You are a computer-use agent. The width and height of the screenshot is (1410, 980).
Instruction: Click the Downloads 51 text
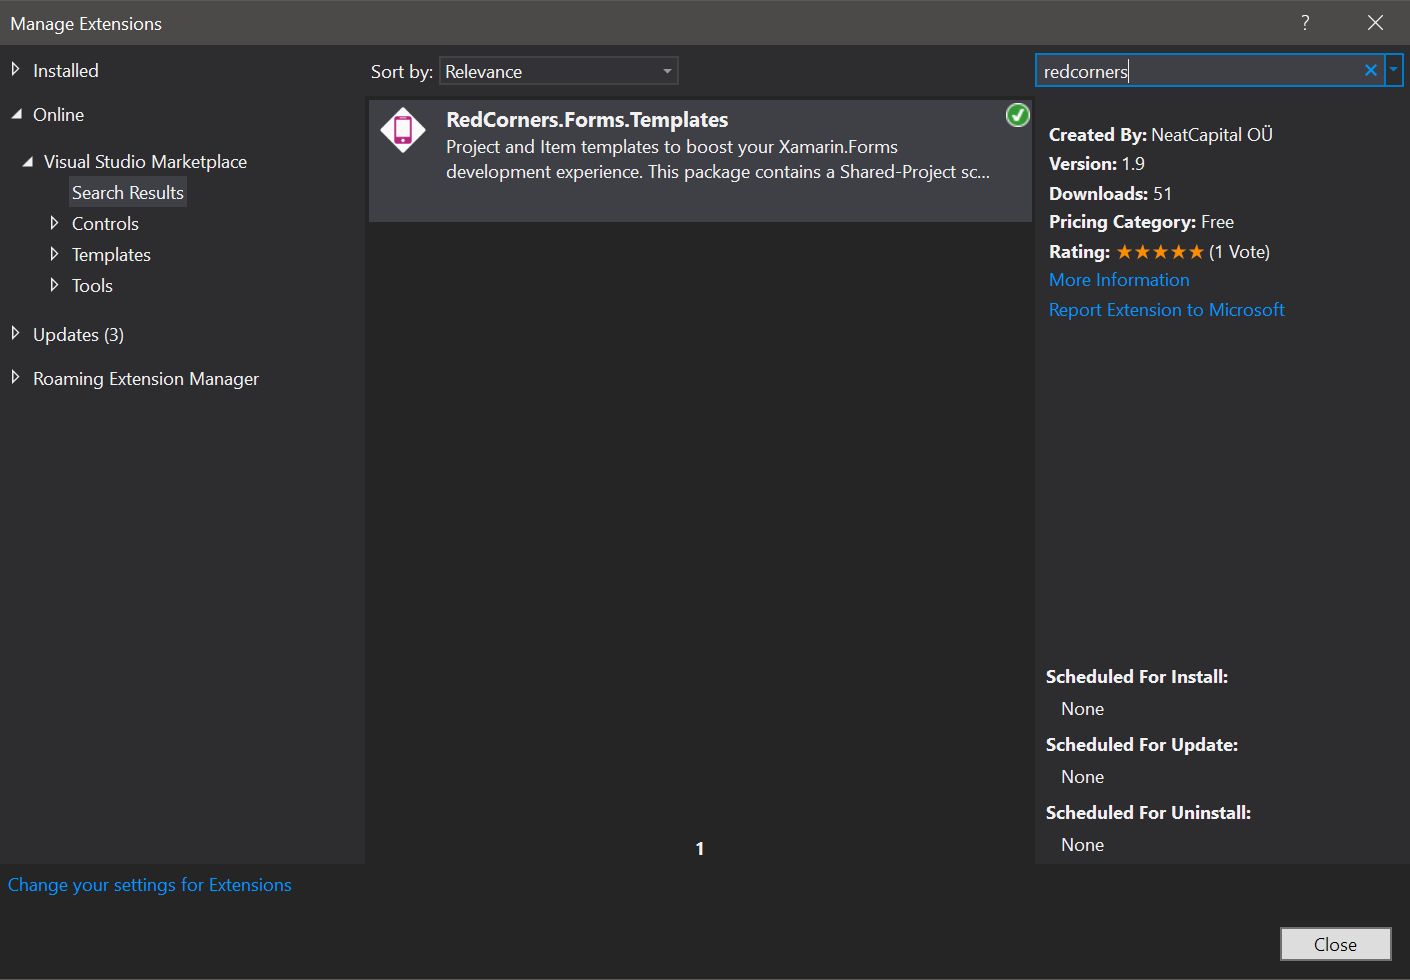pos(1110,194)
